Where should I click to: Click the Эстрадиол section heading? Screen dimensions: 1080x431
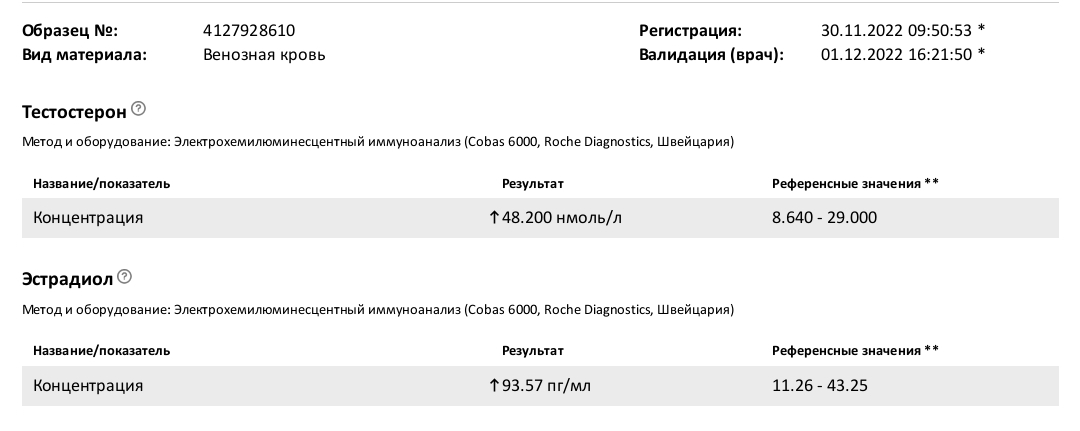[x=68, y=277]
